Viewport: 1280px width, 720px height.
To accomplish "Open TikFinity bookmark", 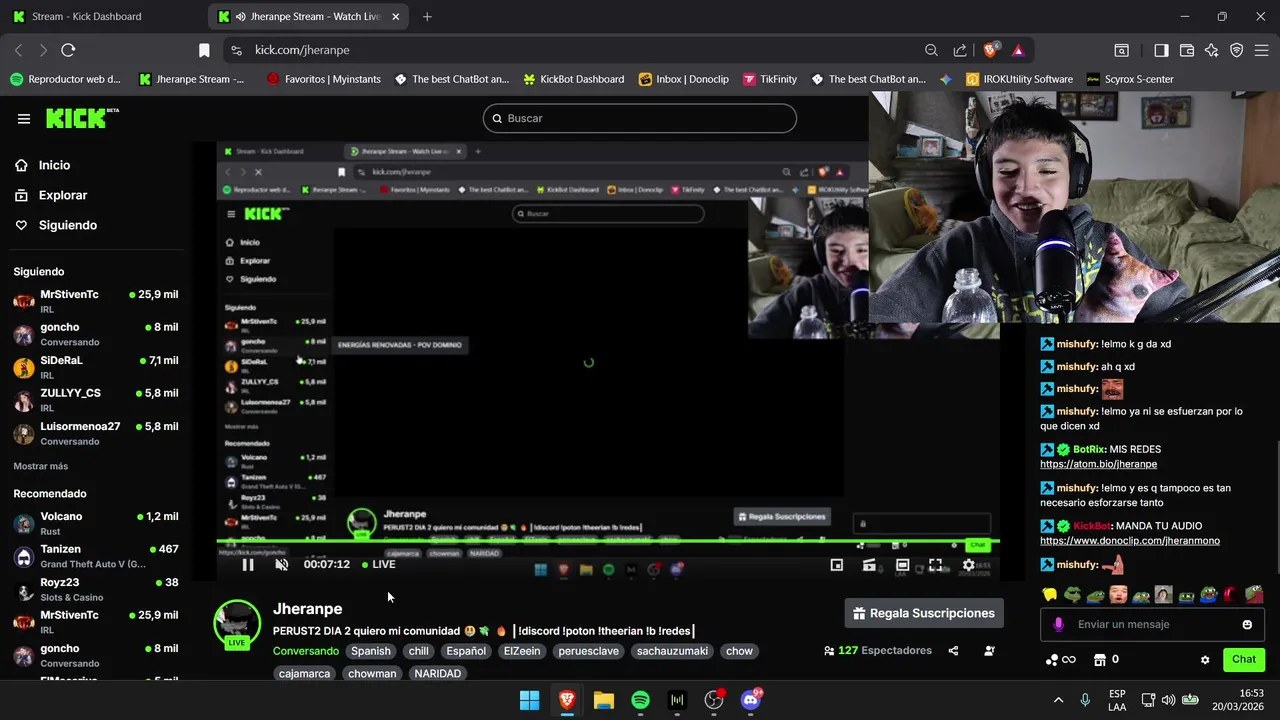I will pos(770,79).
